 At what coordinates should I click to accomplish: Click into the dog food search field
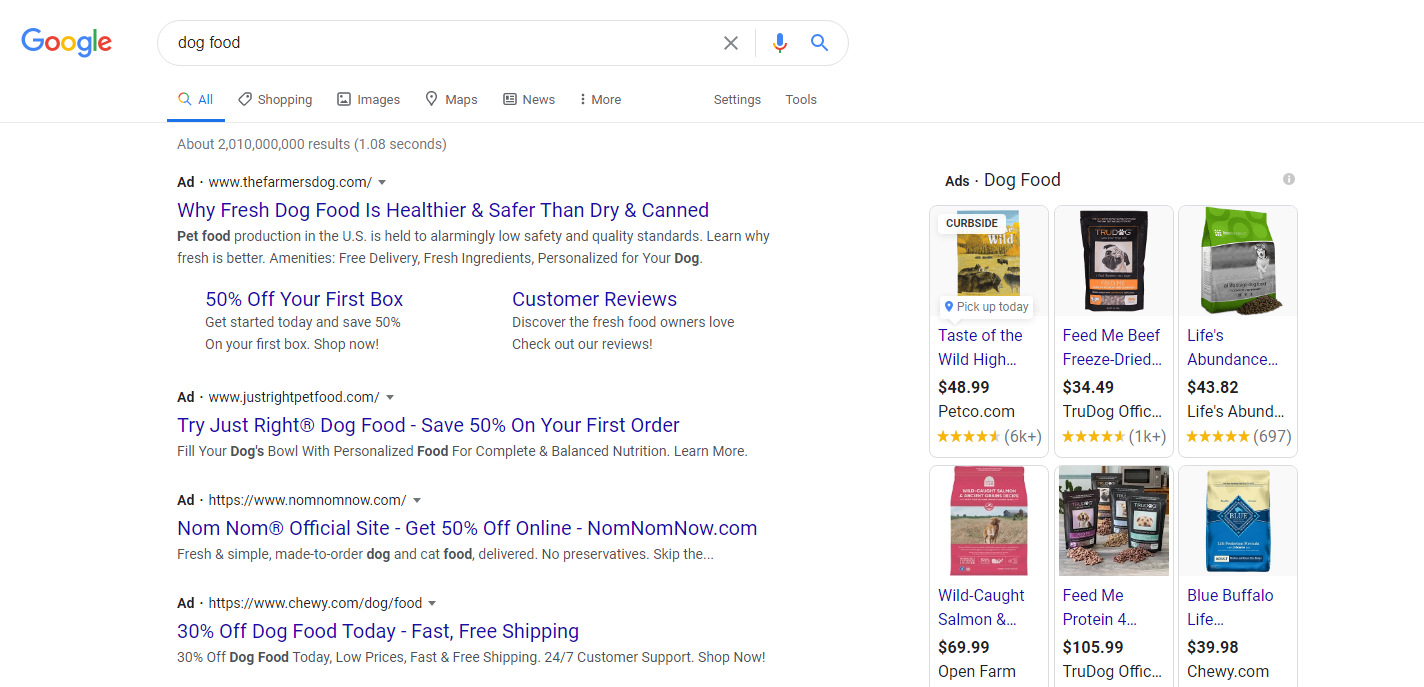pyautogui.click(x=440, y=43)
